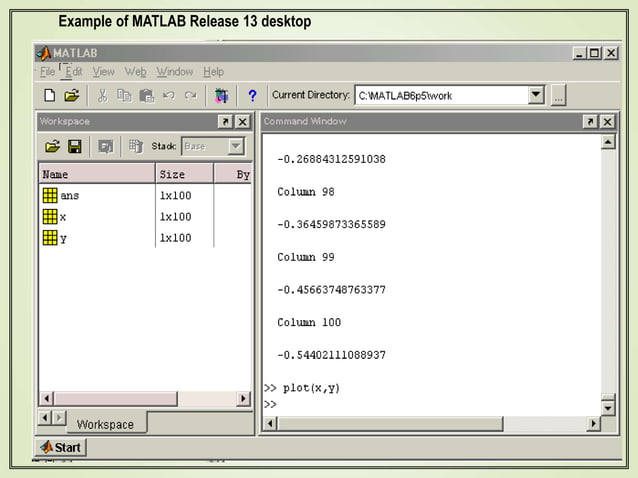Viewport: 638px width, 478px height.
Task: Open Help with the blue question mark
Action: [252, 96]
